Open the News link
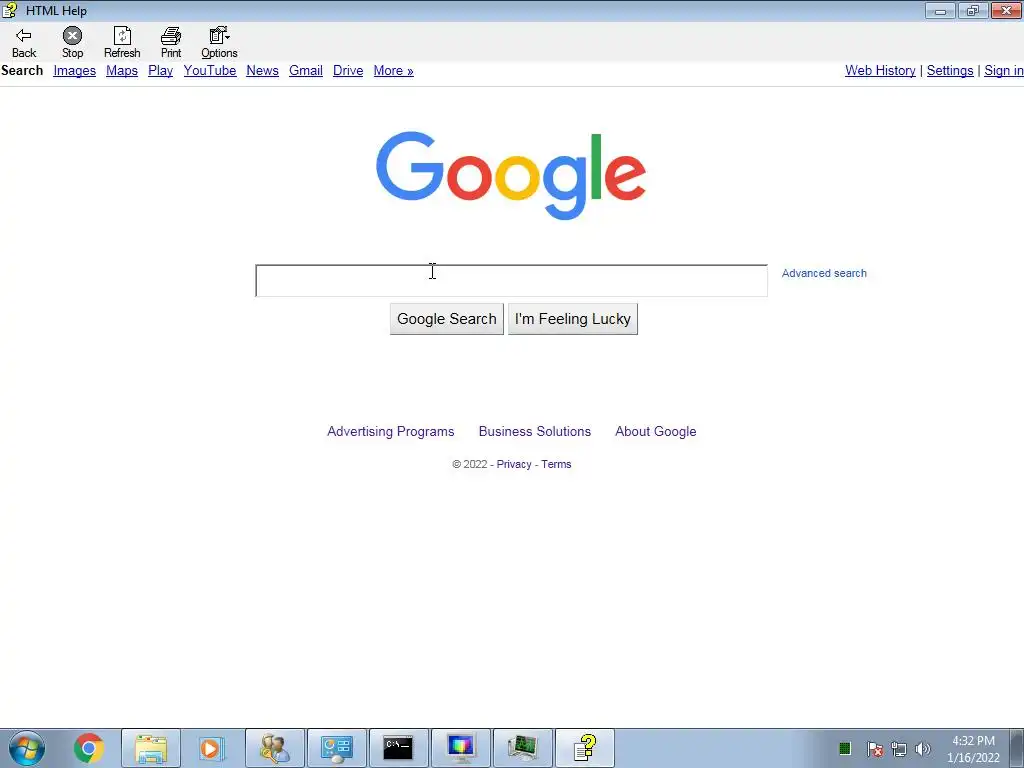Viewport: 1024px width, 768px height. [263, 71]
